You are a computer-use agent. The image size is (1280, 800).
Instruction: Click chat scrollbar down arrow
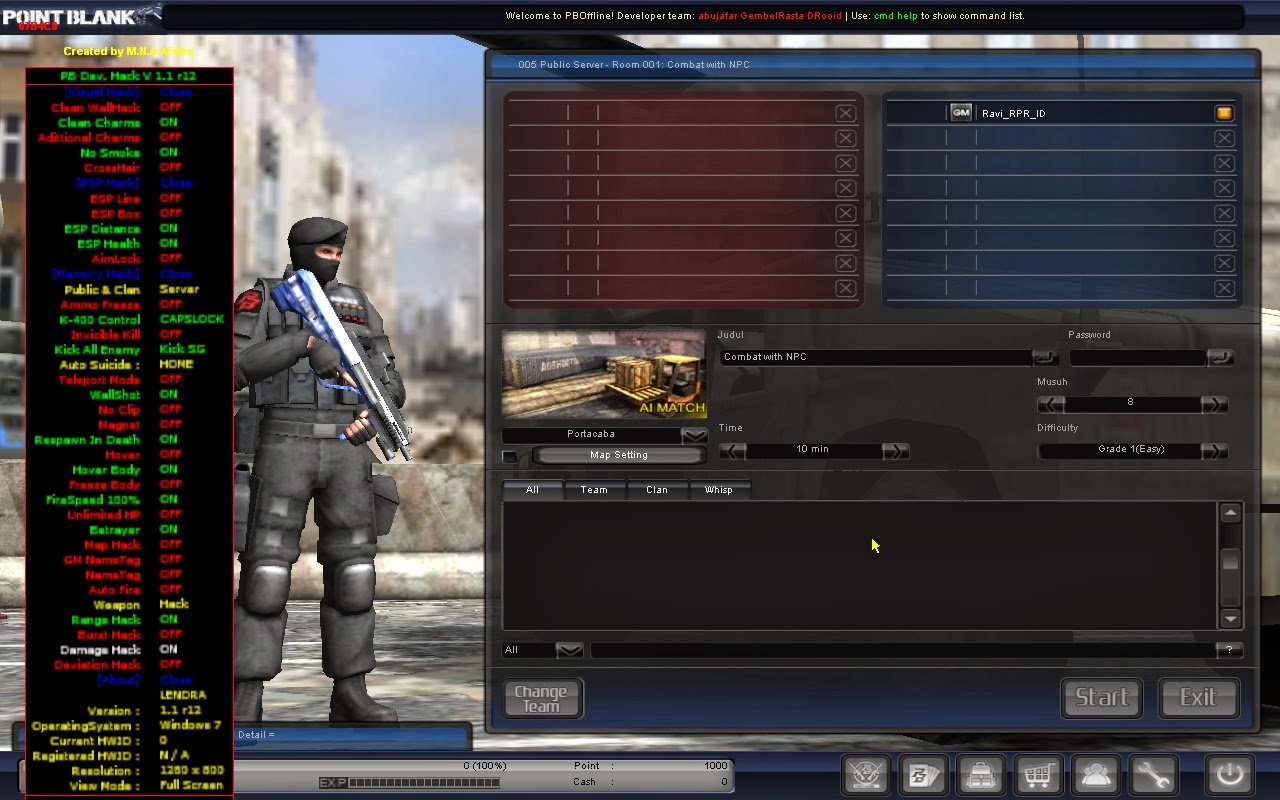(1231, 617)
